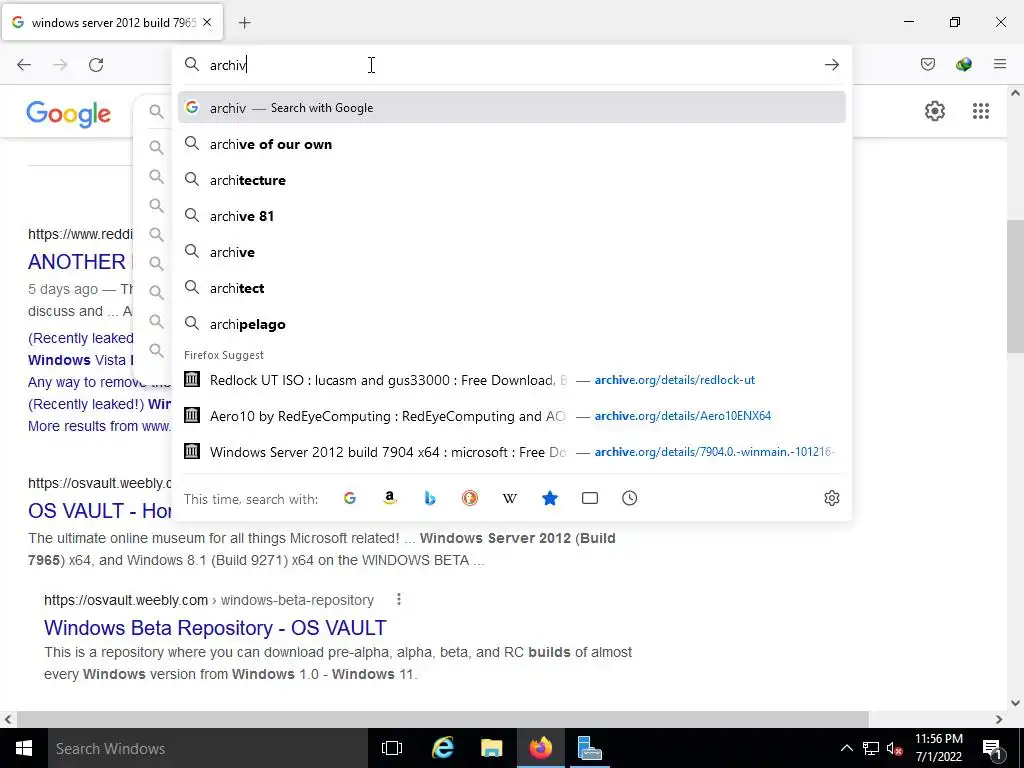This screenshot has height=768, width=1024.
Task: Pick the 'architect' suggestion
Action: (511, 288)
